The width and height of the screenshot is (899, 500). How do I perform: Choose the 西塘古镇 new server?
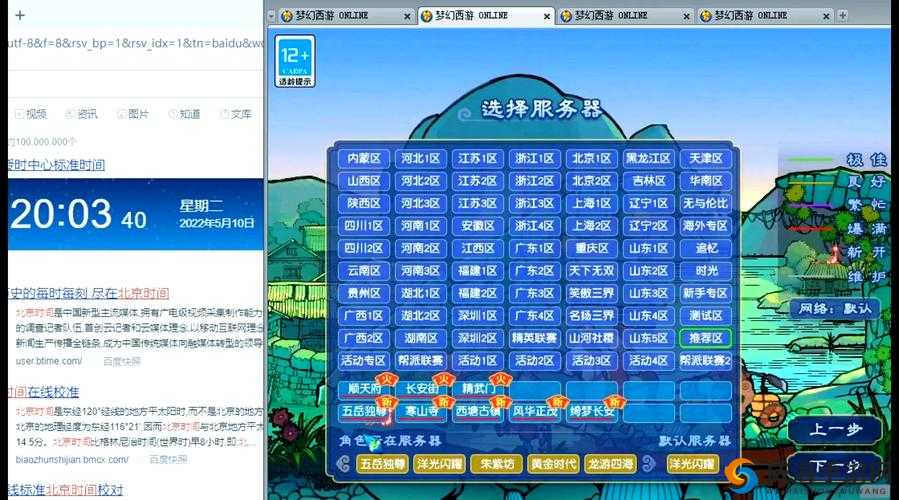(x=477, y=412)
